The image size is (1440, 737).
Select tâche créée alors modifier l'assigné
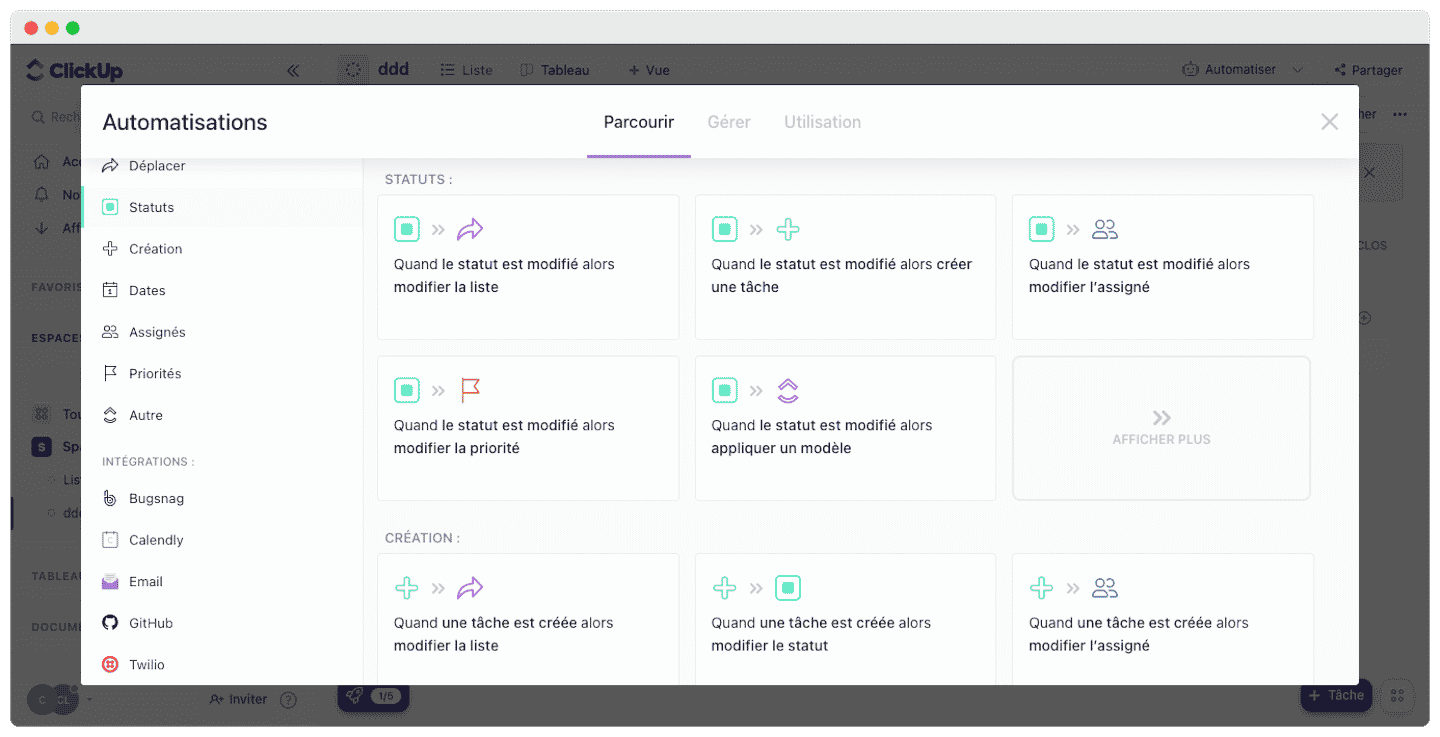1163,620
